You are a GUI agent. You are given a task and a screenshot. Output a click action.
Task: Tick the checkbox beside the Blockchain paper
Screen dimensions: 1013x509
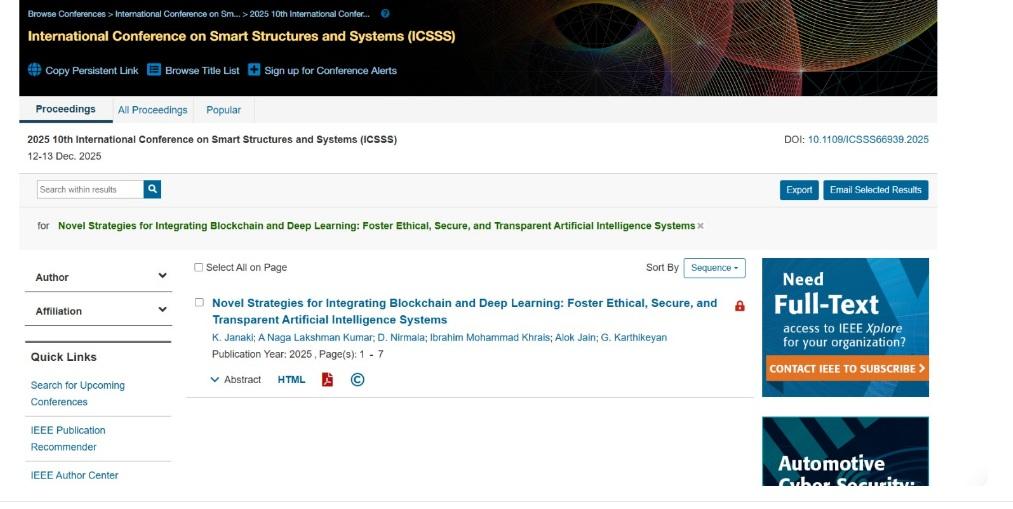click(199, 302)
